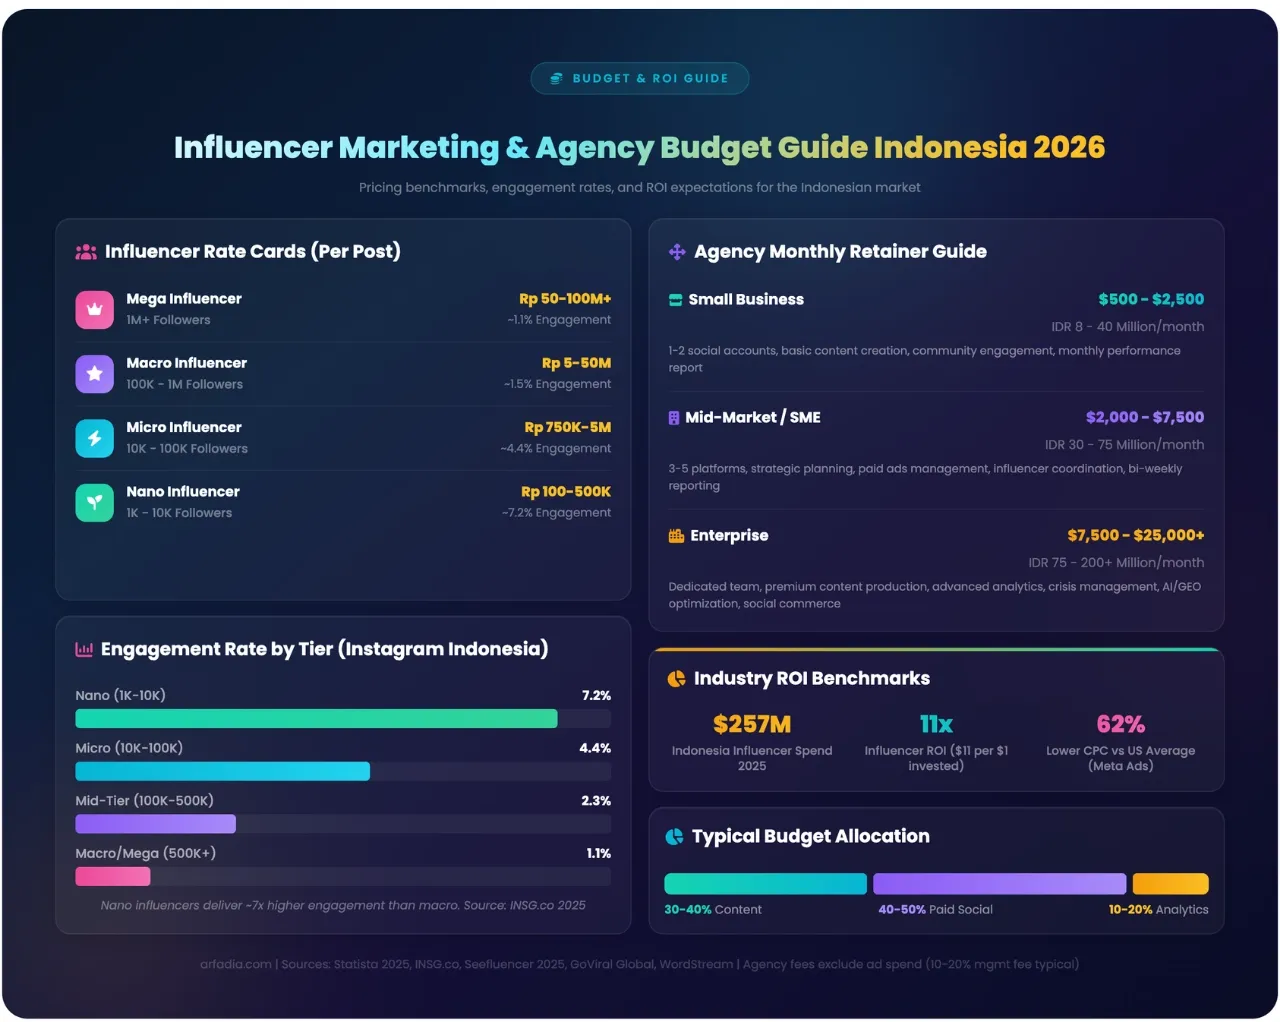Open the Budget & ROI Guide tab
Screen dimensions: 1280x1022
640,78
